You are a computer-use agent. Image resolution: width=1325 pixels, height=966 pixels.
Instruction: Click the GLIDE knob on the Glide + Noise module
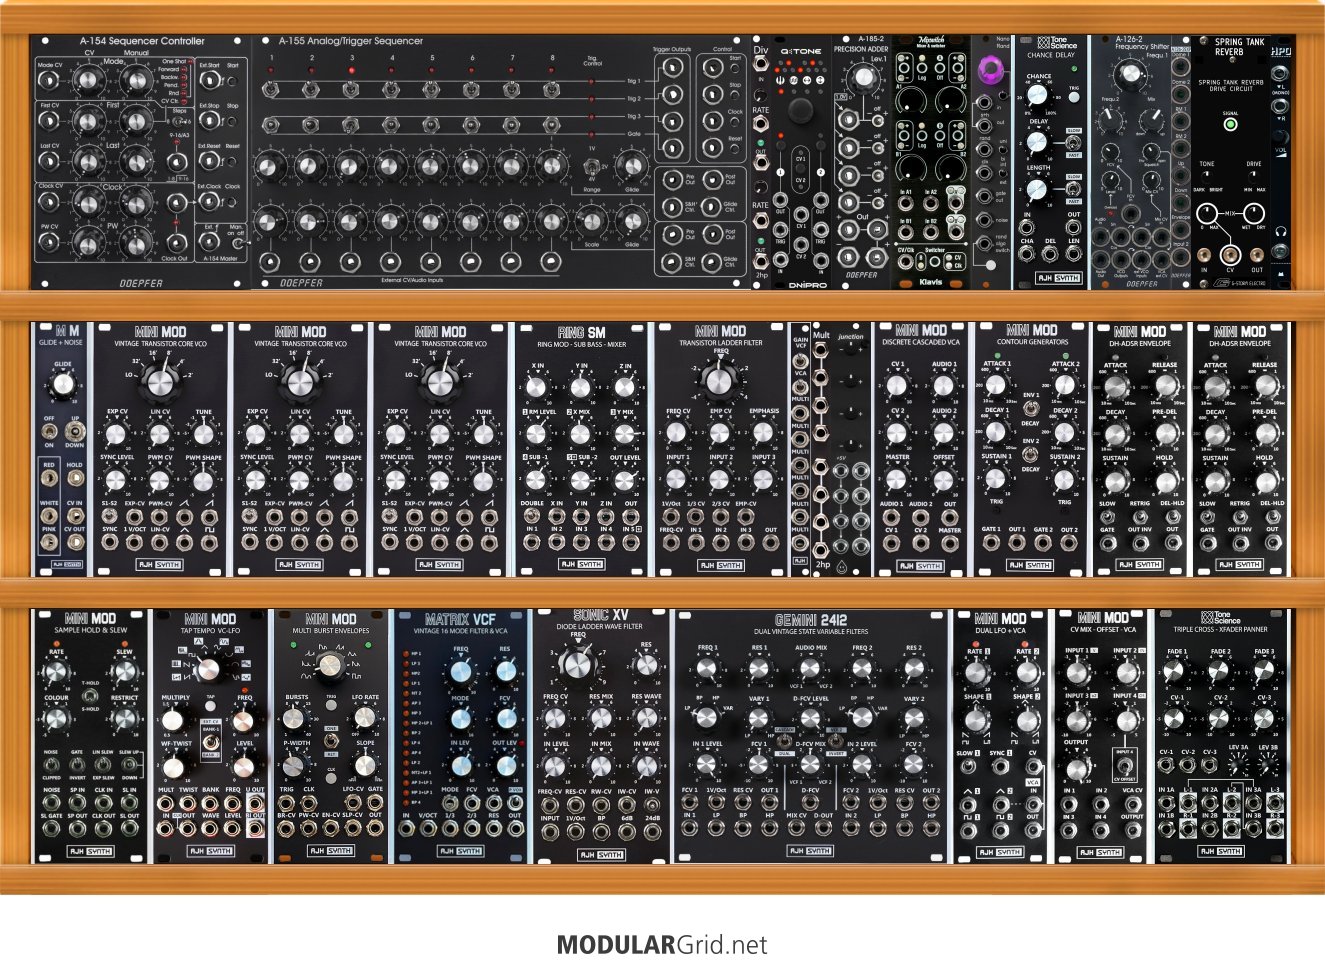point(63,384)
